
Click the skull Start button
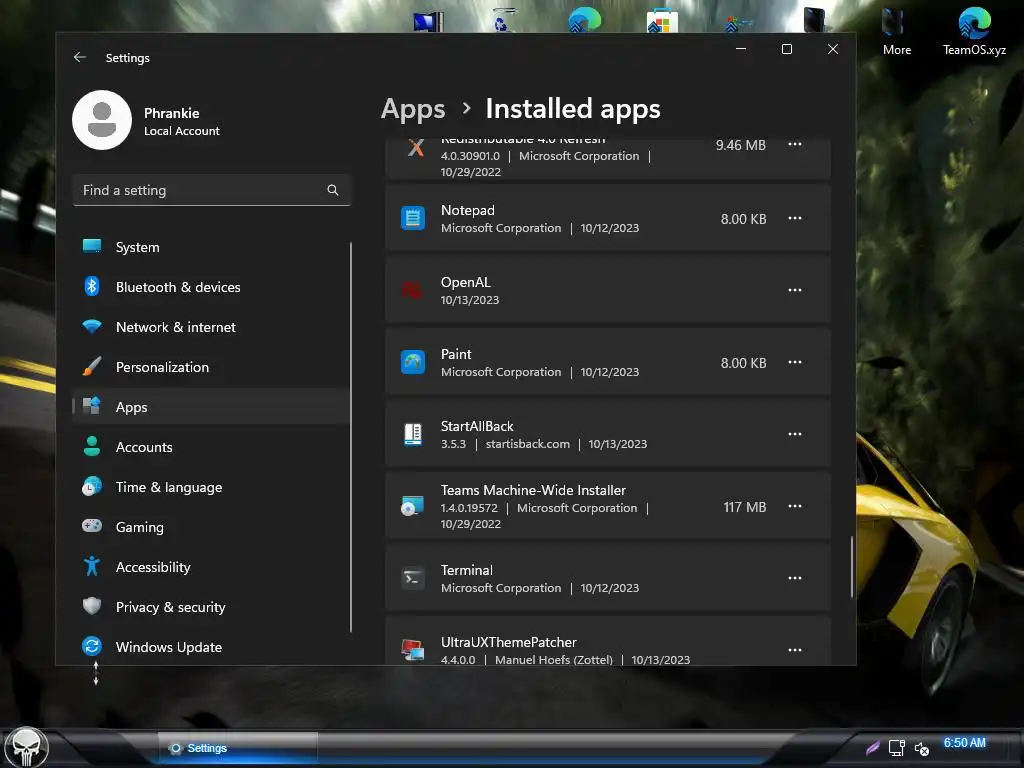[x=27, y=747]
